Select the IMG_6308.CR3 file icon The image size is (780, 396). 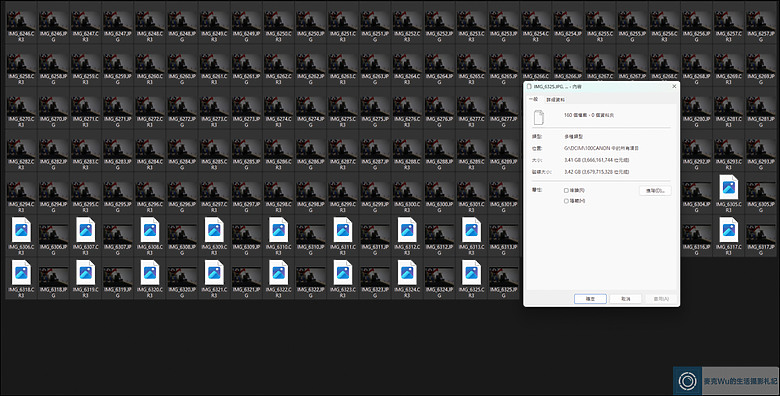click(x=150, y=230)
